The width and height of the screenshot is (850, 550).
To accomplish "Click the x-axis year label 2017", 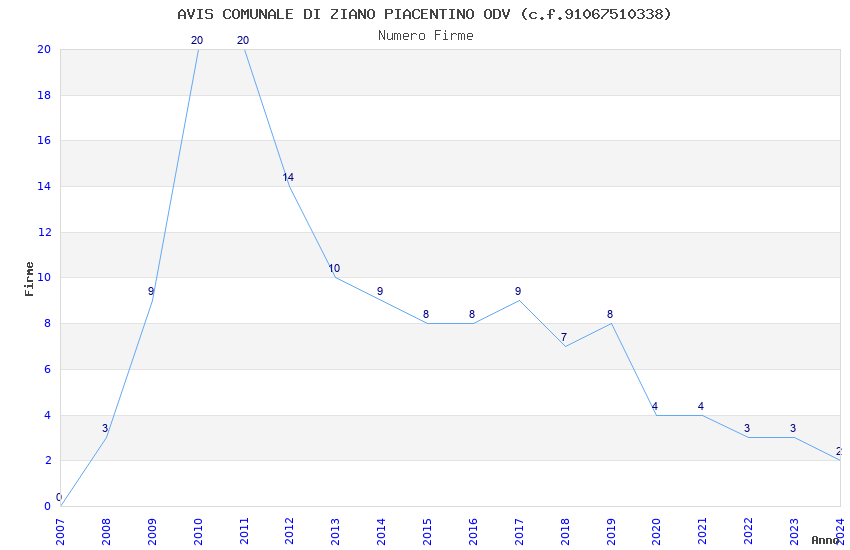I will (519, 532).
